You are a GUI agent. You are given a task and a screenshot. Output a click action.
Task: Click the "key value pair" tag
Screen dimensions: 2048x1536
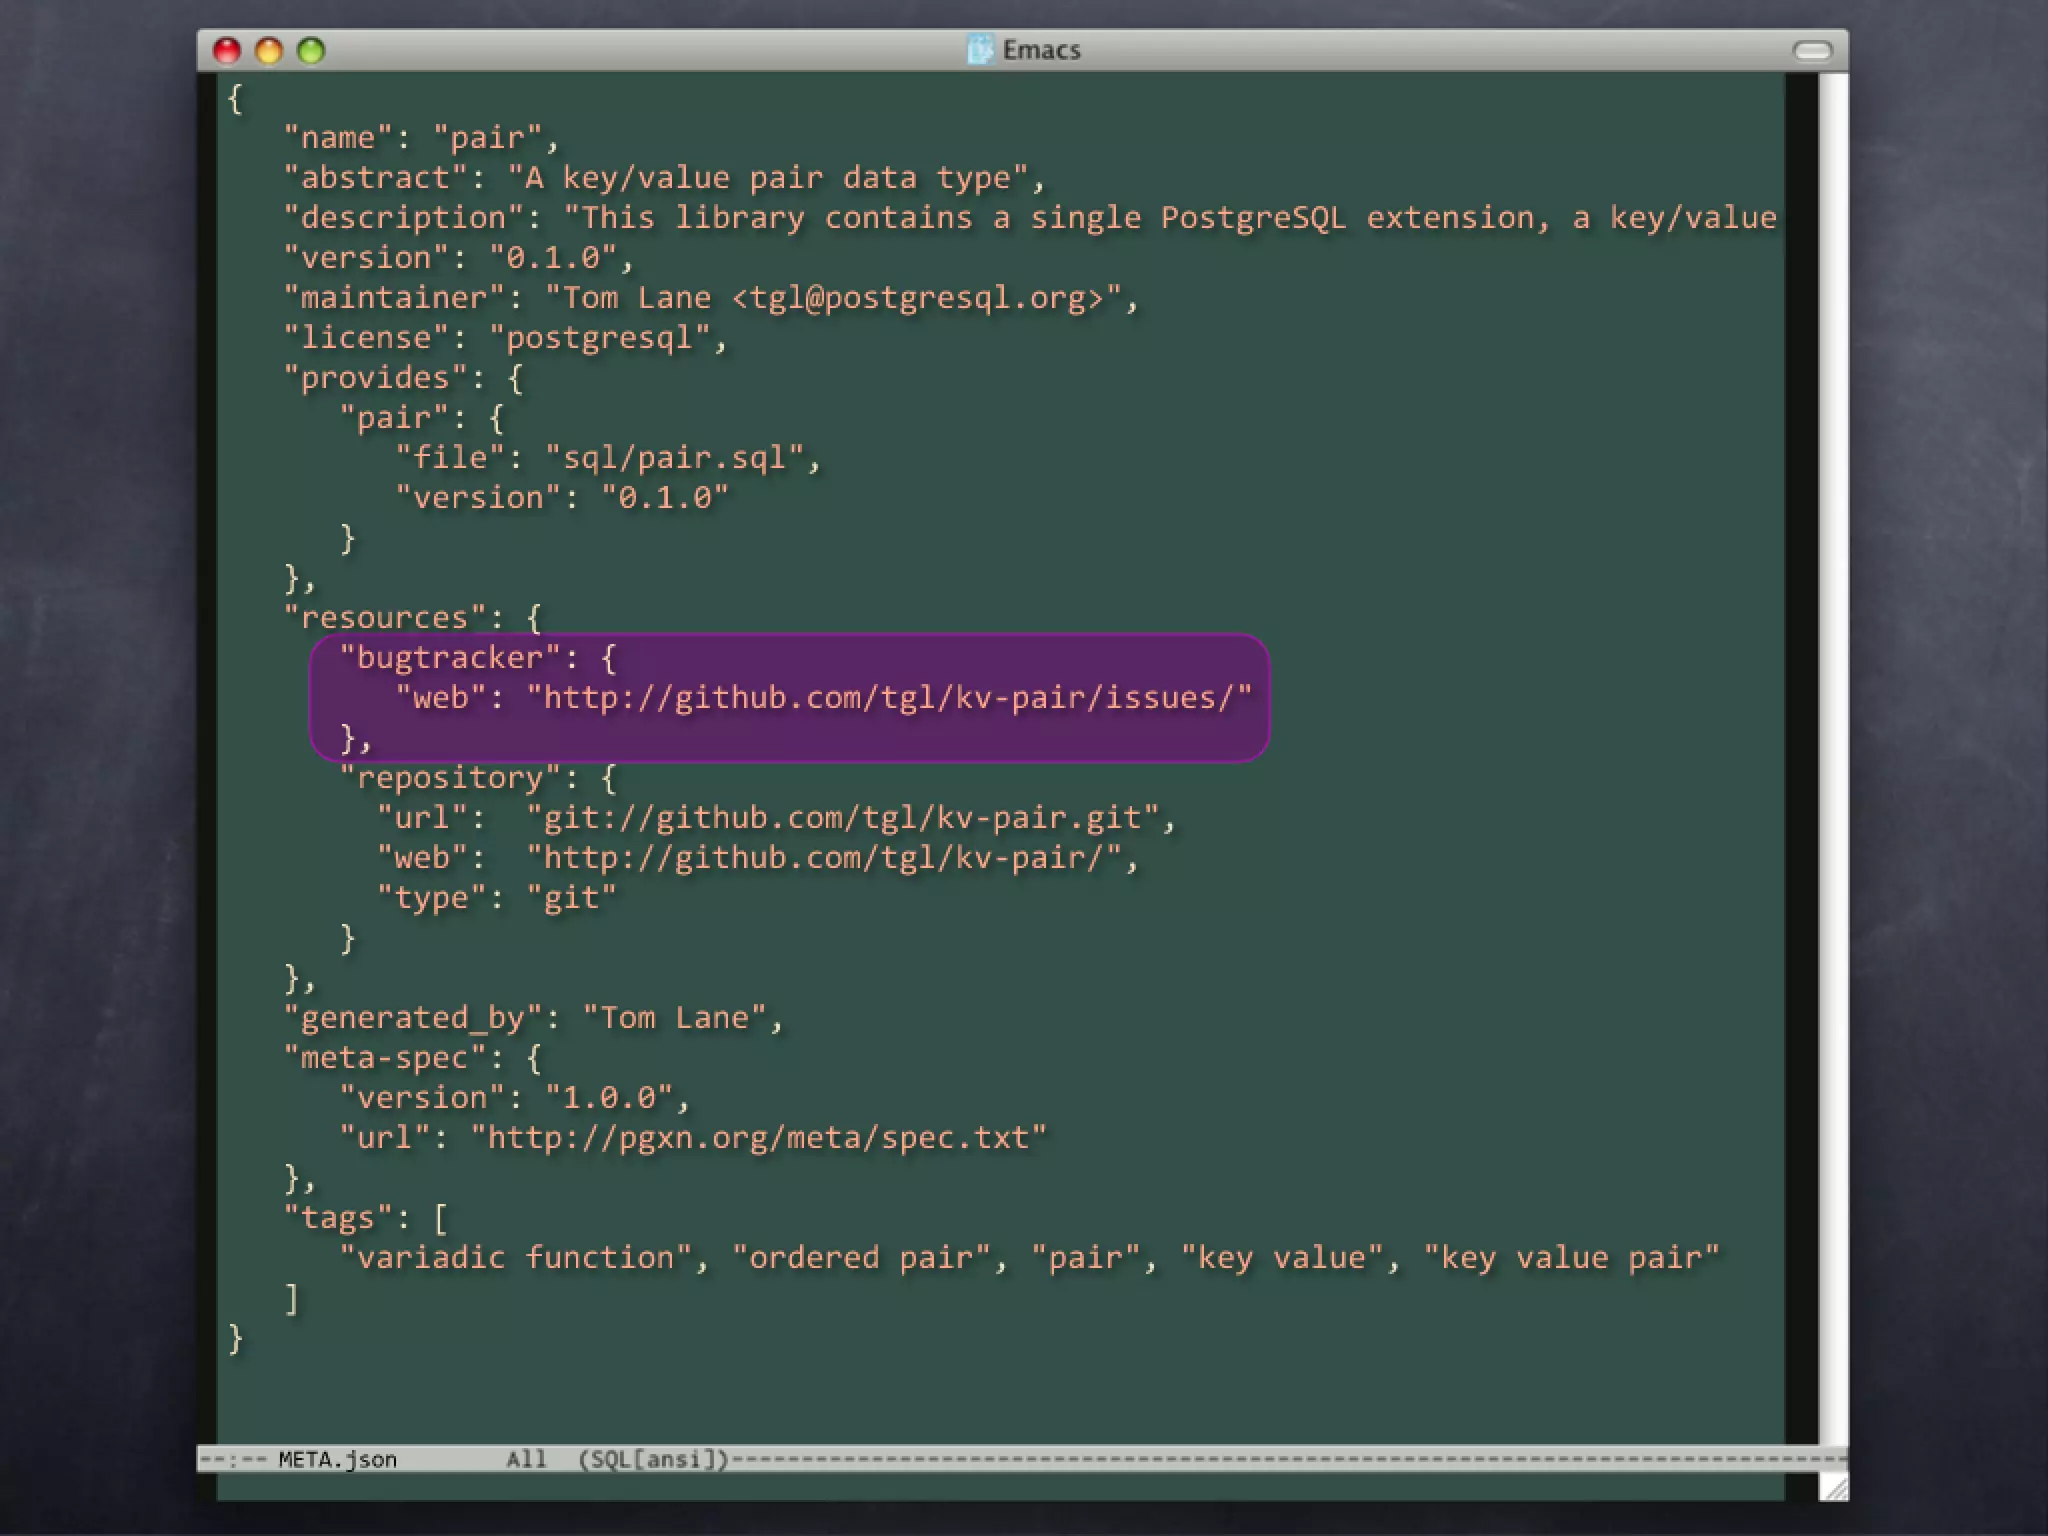coord(1571,1258)
